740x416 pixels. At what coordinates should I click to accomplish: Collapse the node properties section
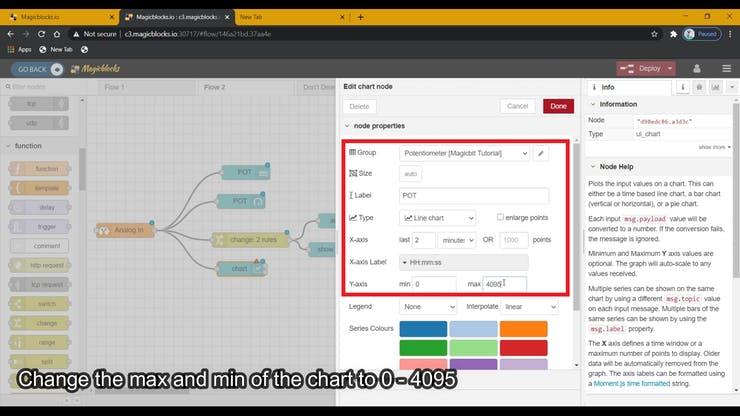coord(348,126)
